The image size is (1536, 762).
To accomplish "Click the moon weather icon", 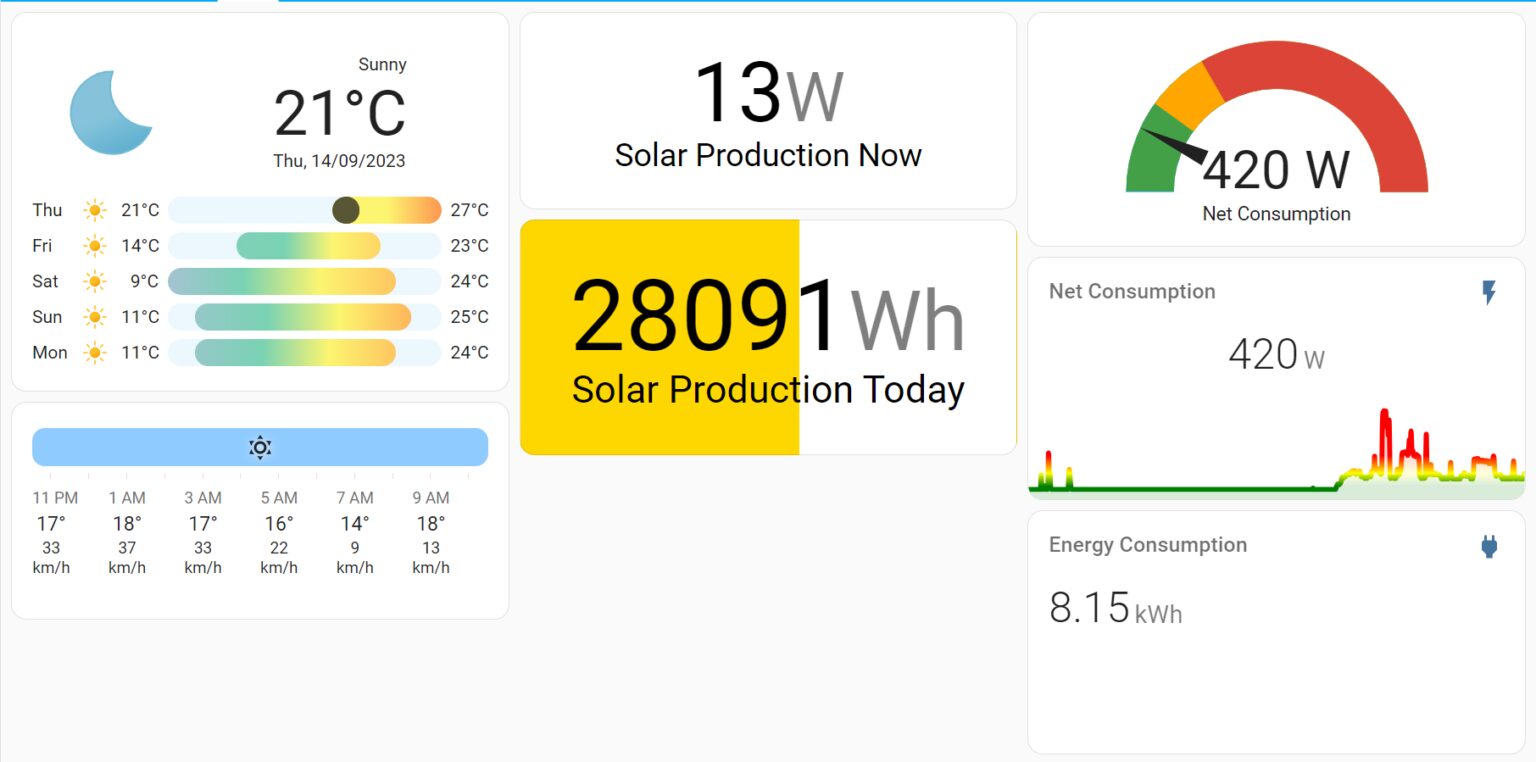I will 108,112.
